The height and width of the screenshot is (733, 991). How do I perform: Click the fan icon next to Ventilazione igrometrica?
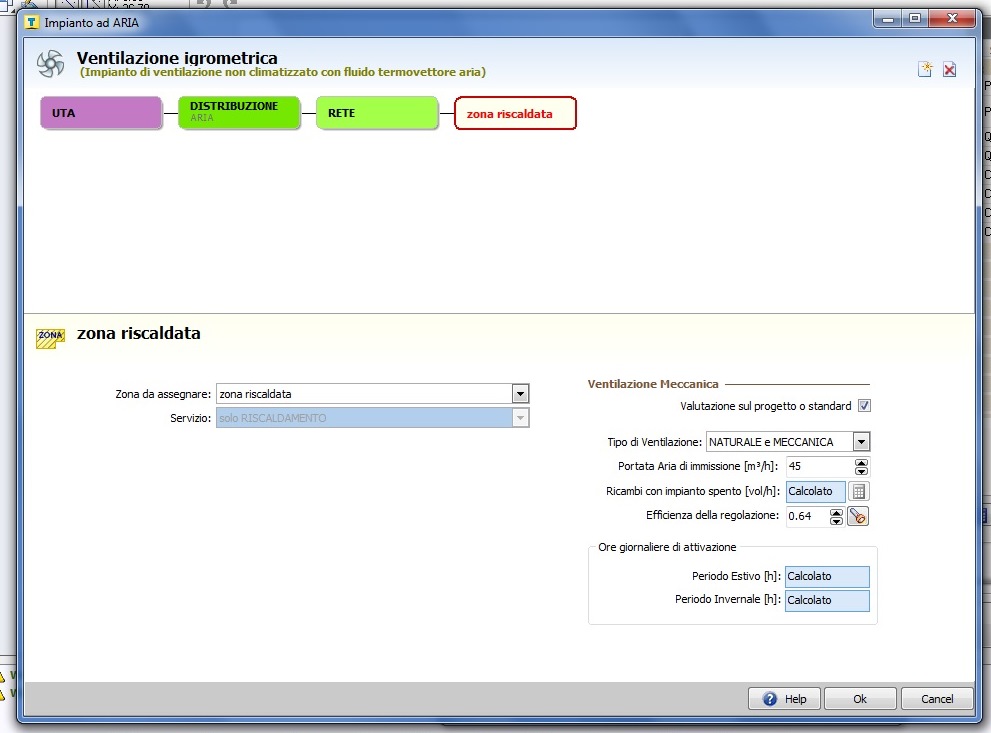click(50, 64)
